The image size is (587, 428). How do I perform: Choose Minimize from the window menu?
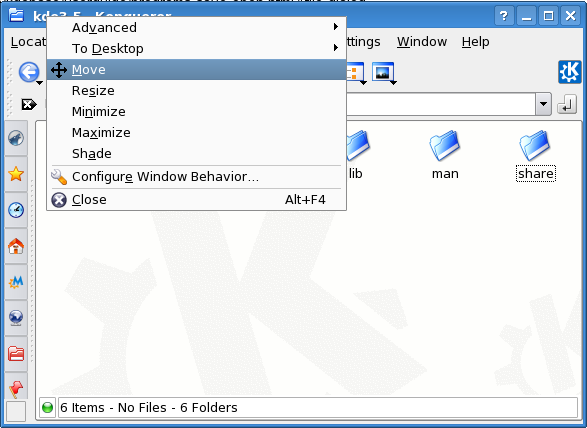(x=196, y=112)
